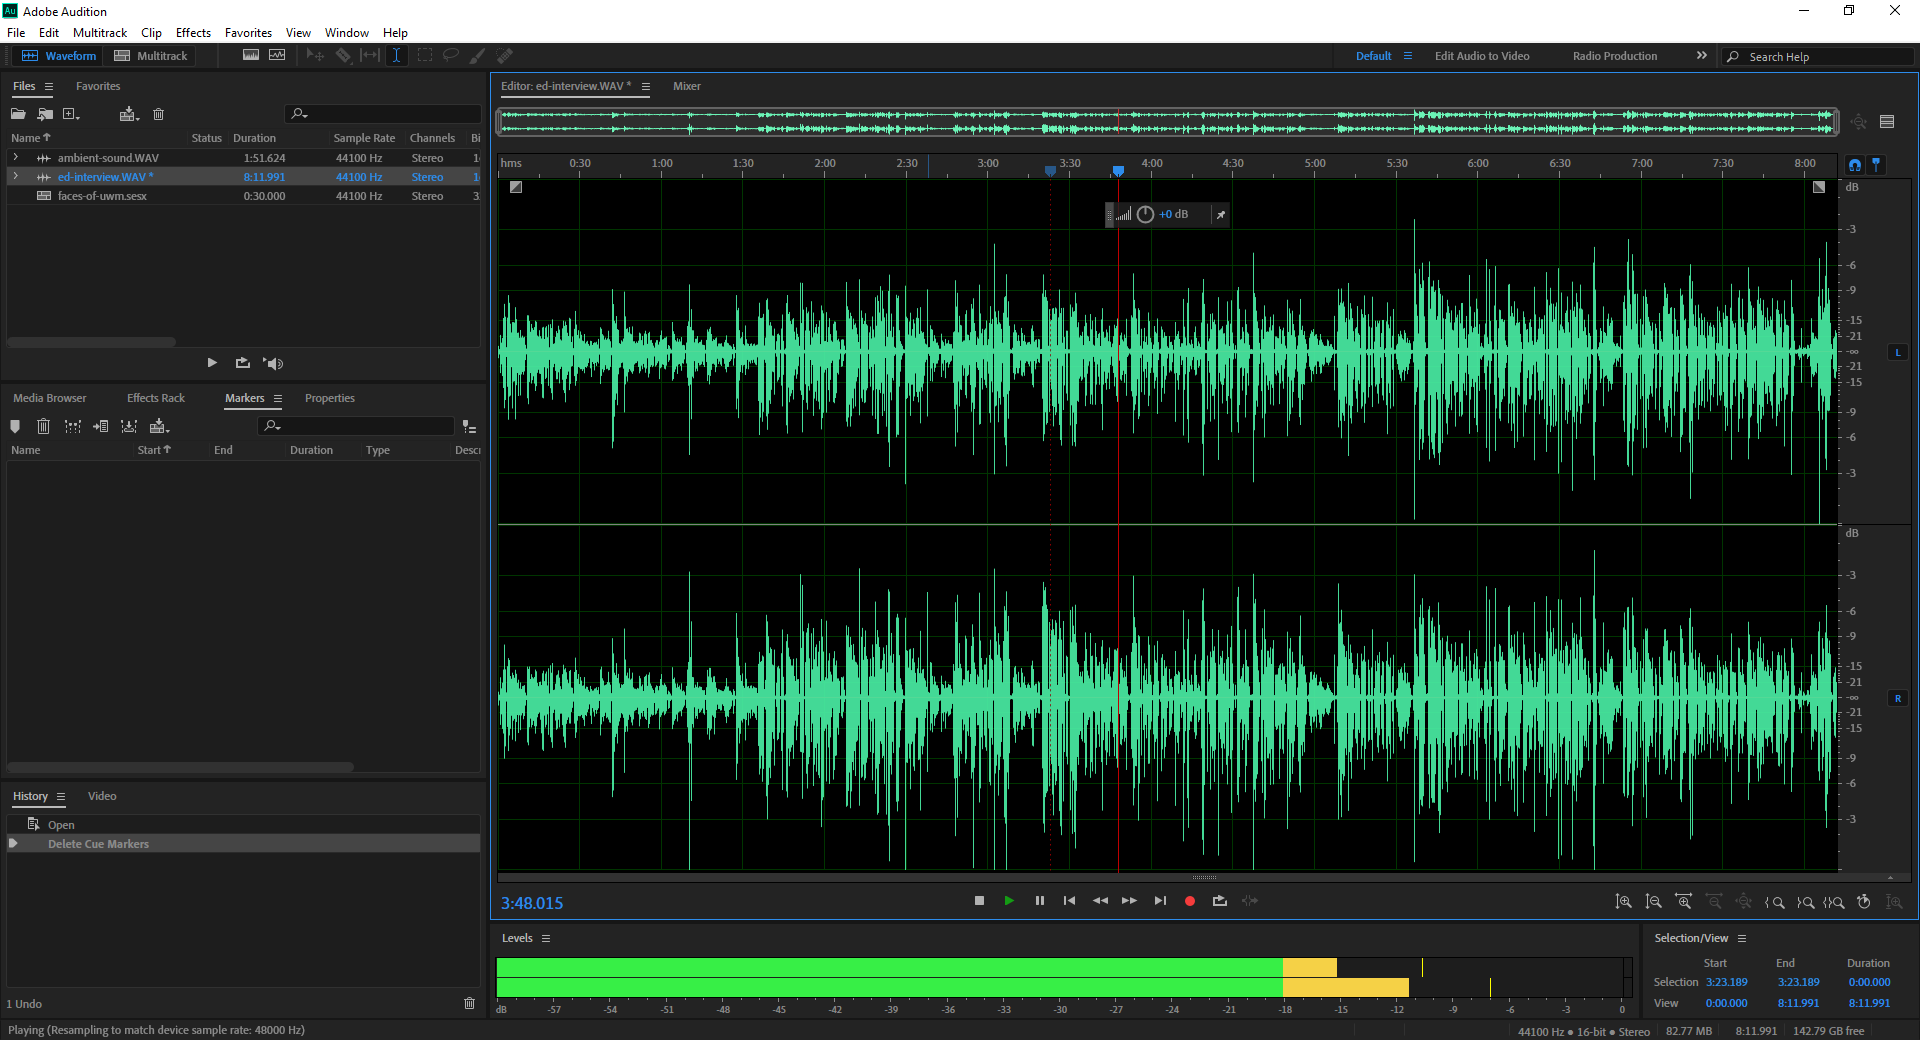Stop playback with the Stop button
The height and width of the screenshot is (1040, 1920).
click(979, 901)
